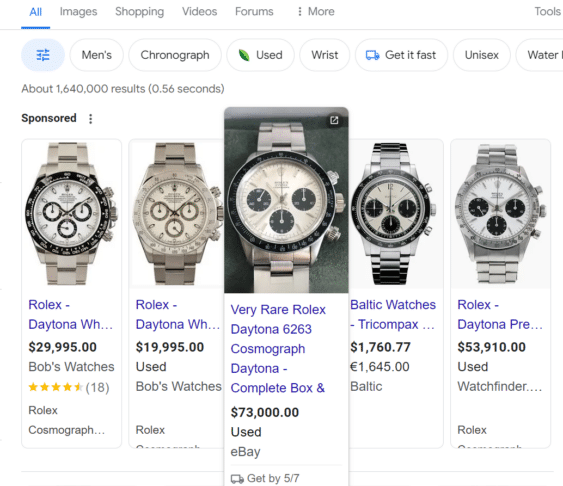Switch to the Images tab
Viewport: 563px width, 486px height.
tap(78, 12)
